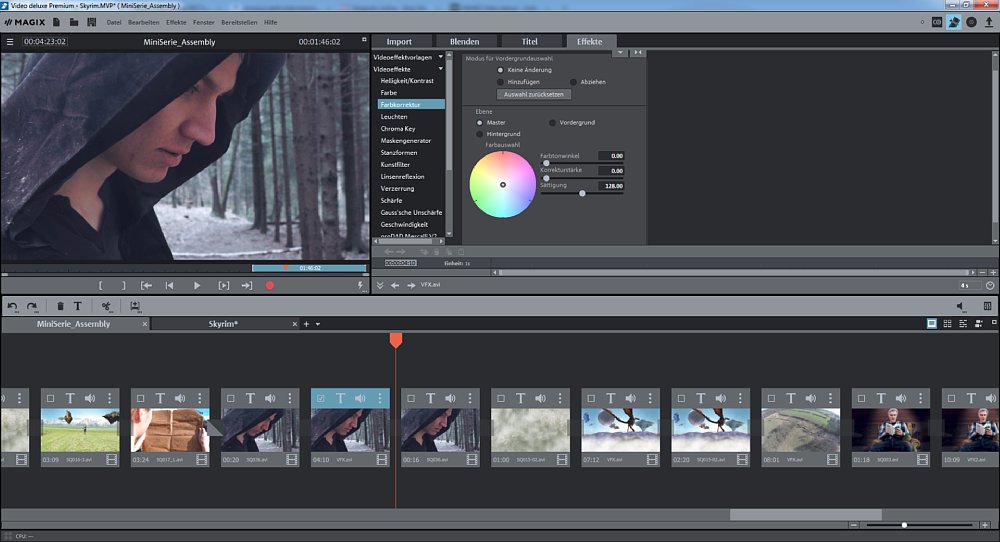Jump to the beginning of the range

click(146, 286)
